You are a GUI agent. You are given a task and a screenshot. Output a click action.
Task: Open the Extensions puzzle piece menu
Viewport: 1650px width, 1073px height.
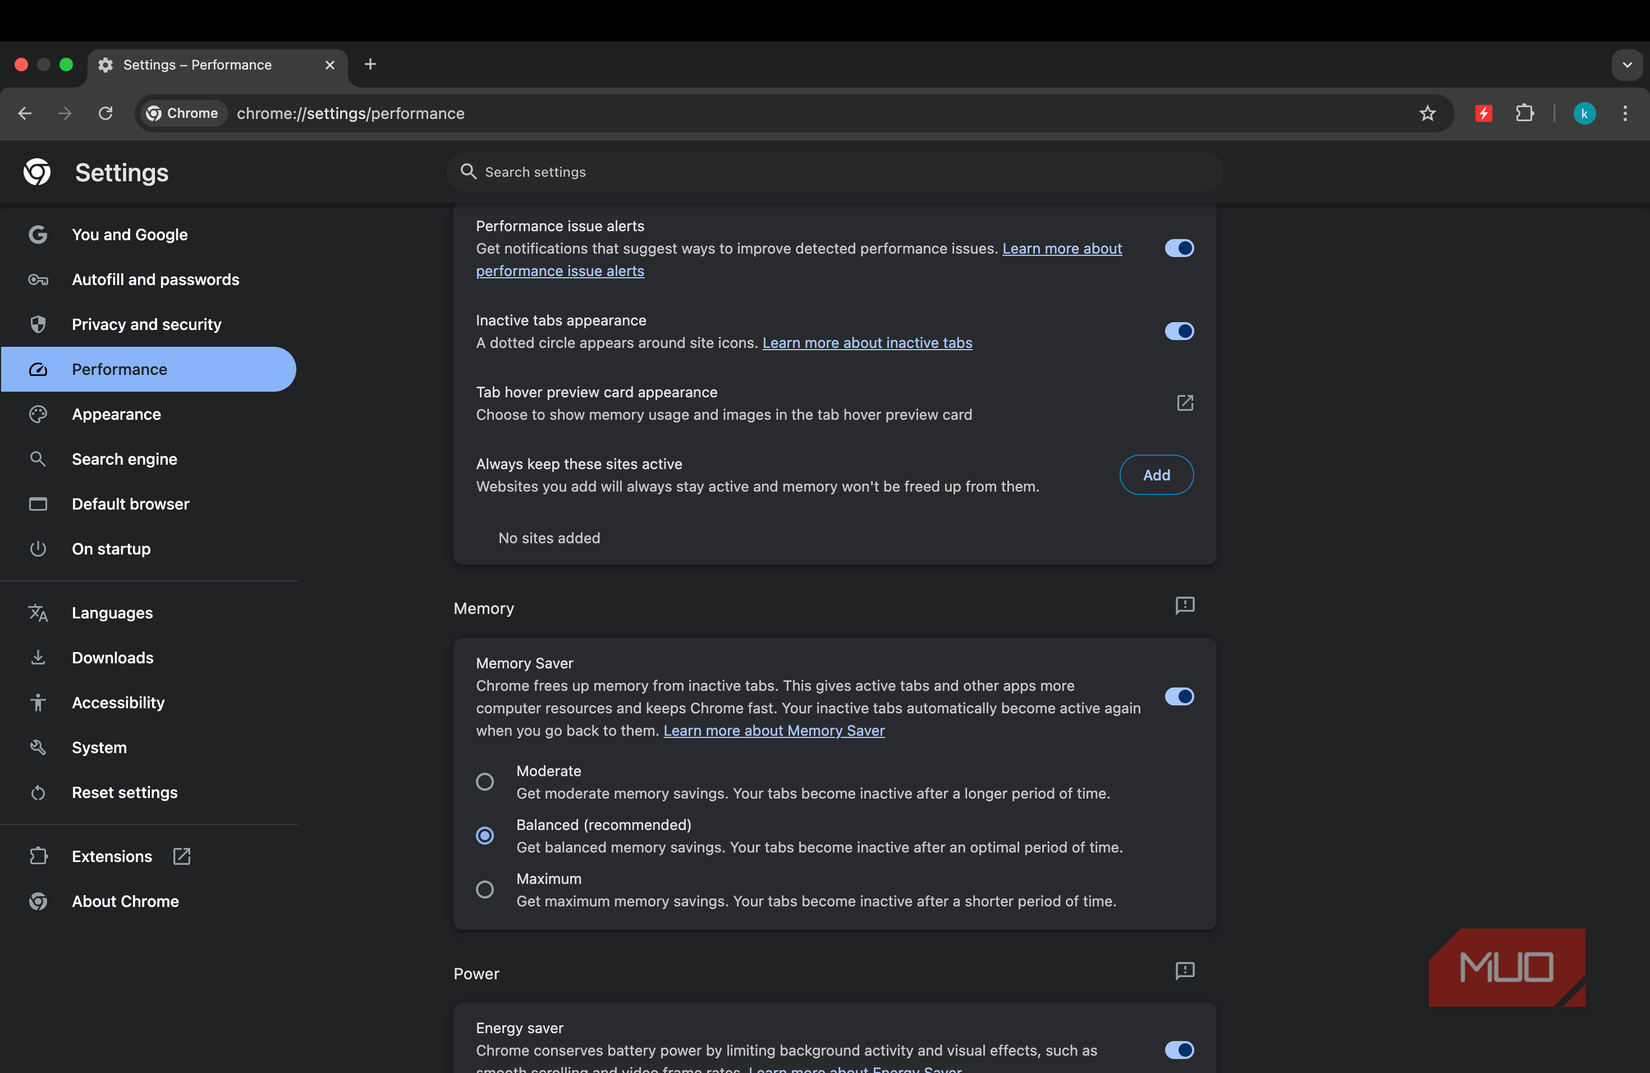[x=1524, y=114]
